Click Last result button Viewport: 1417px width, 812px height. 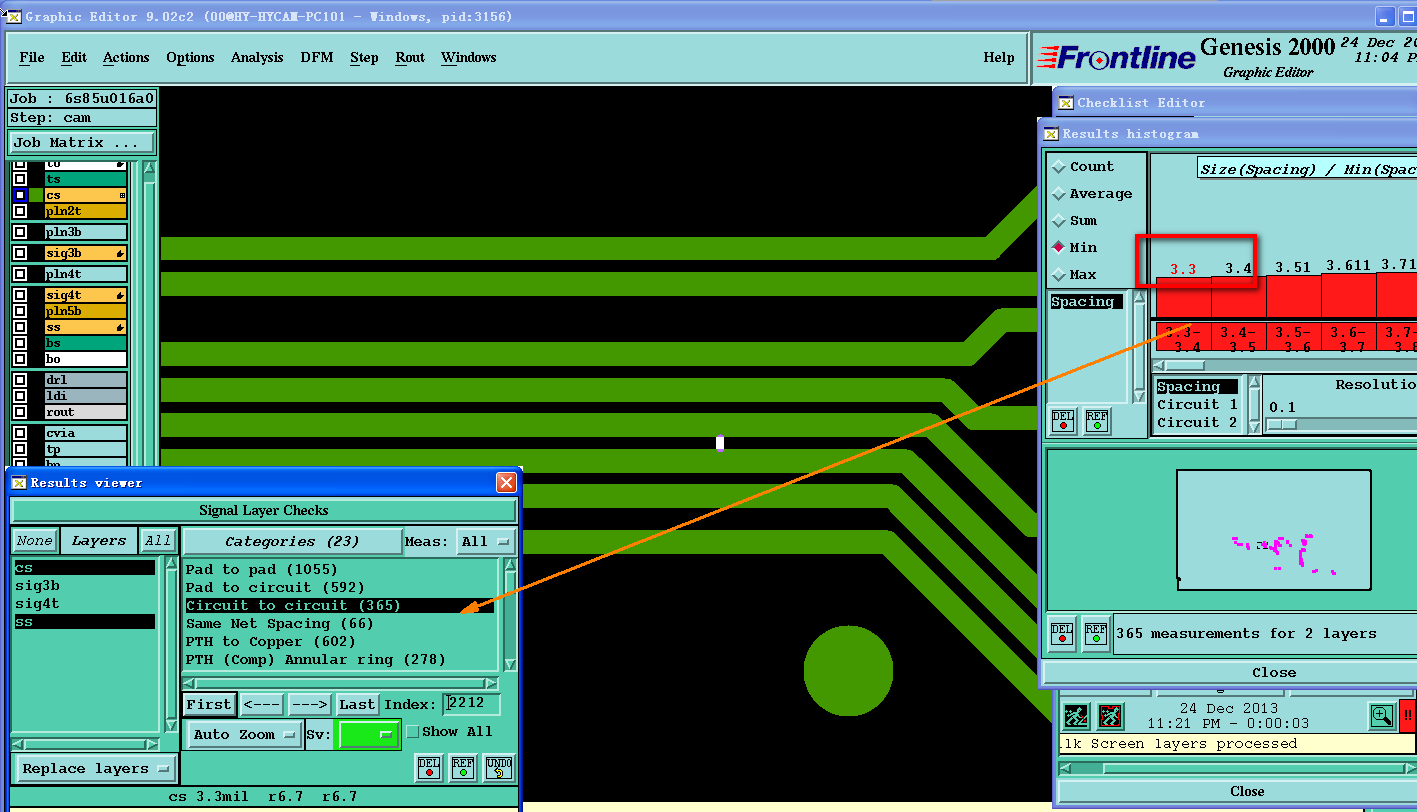[357, 704]
